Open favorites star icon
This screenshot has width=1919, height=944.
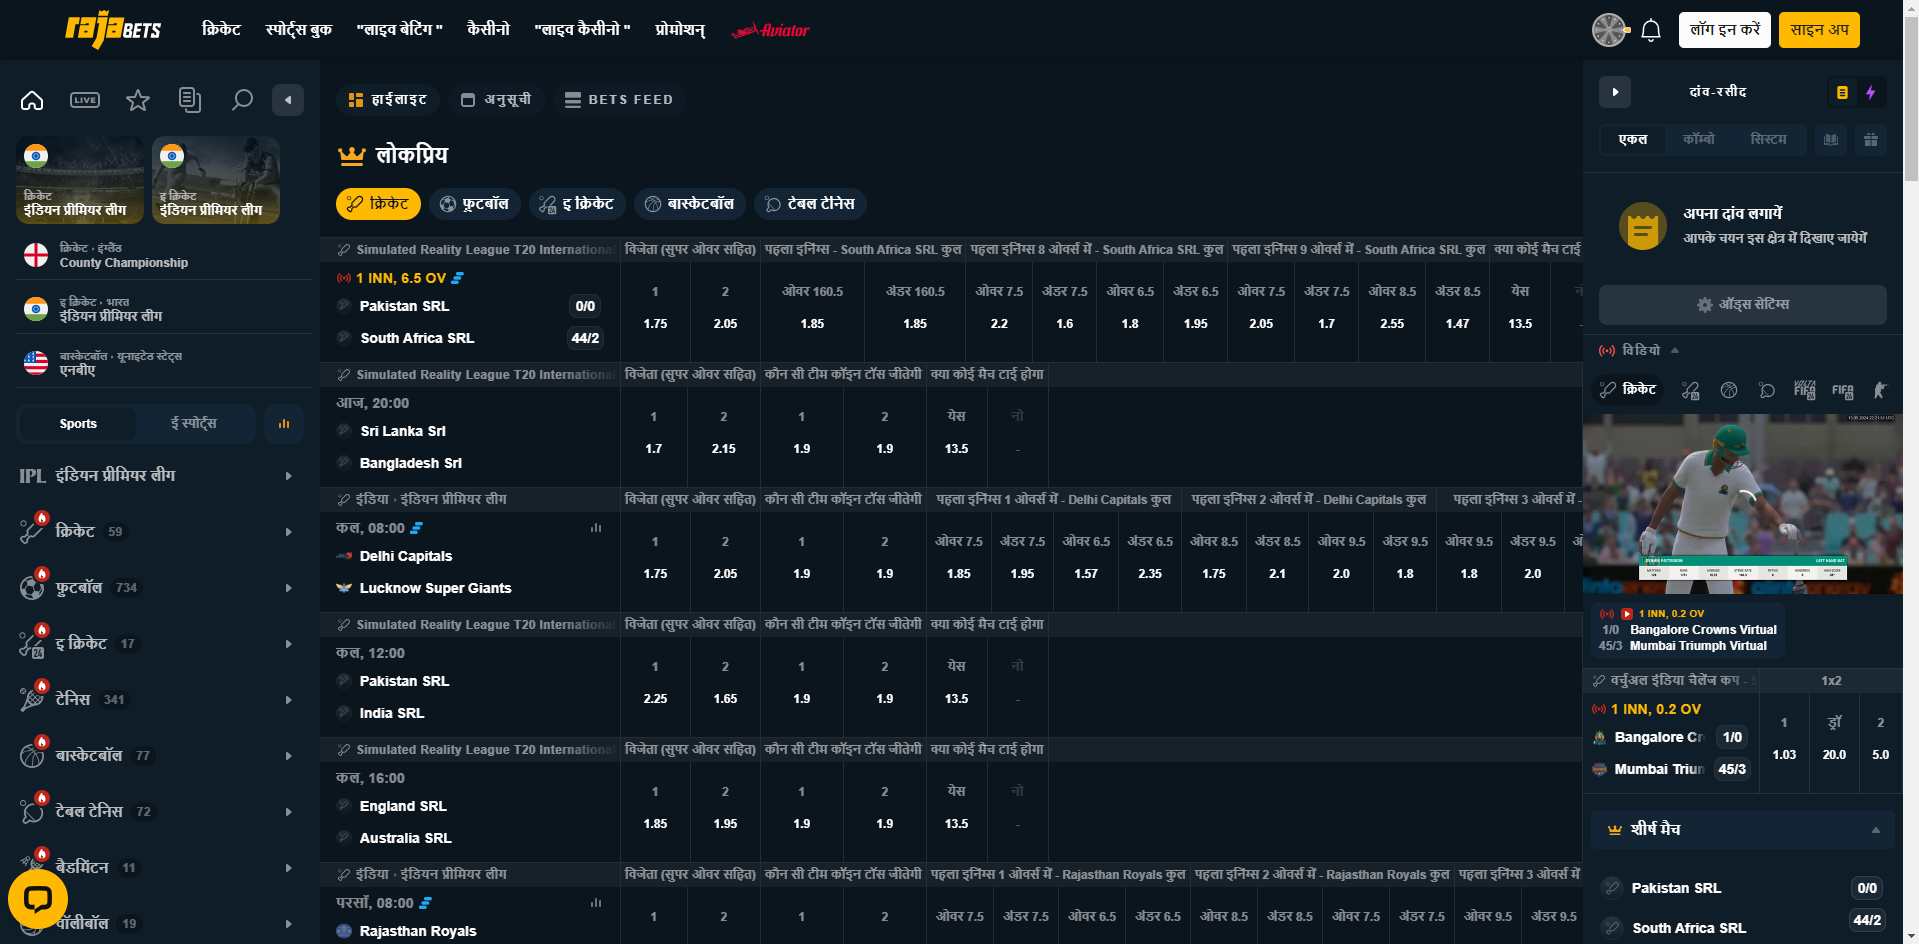[138, 100]
